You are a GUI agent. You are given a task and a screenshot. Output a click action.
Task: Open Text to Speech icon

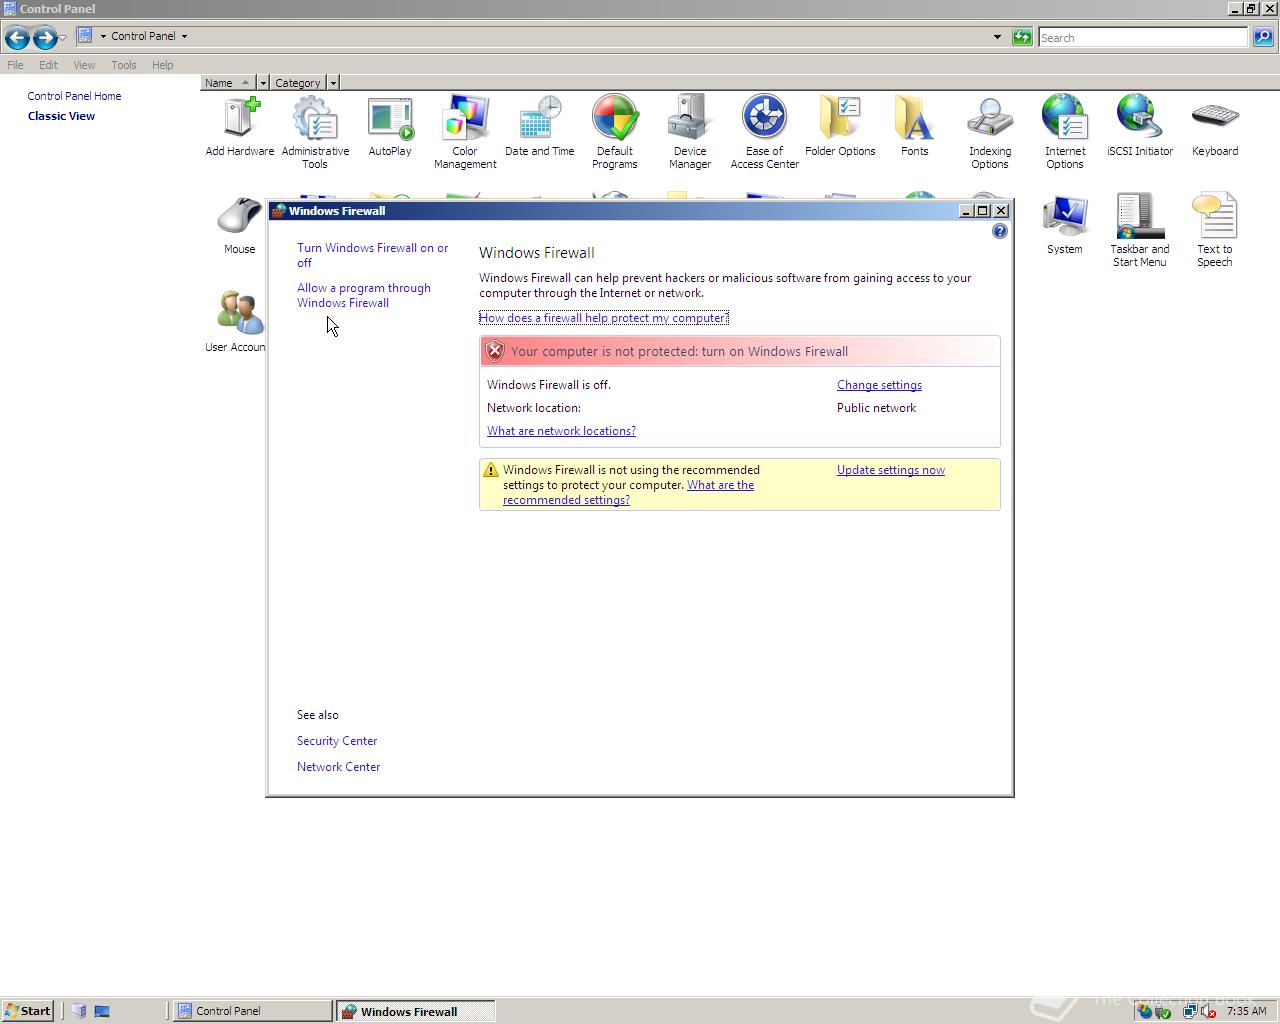click(1215, 231)
